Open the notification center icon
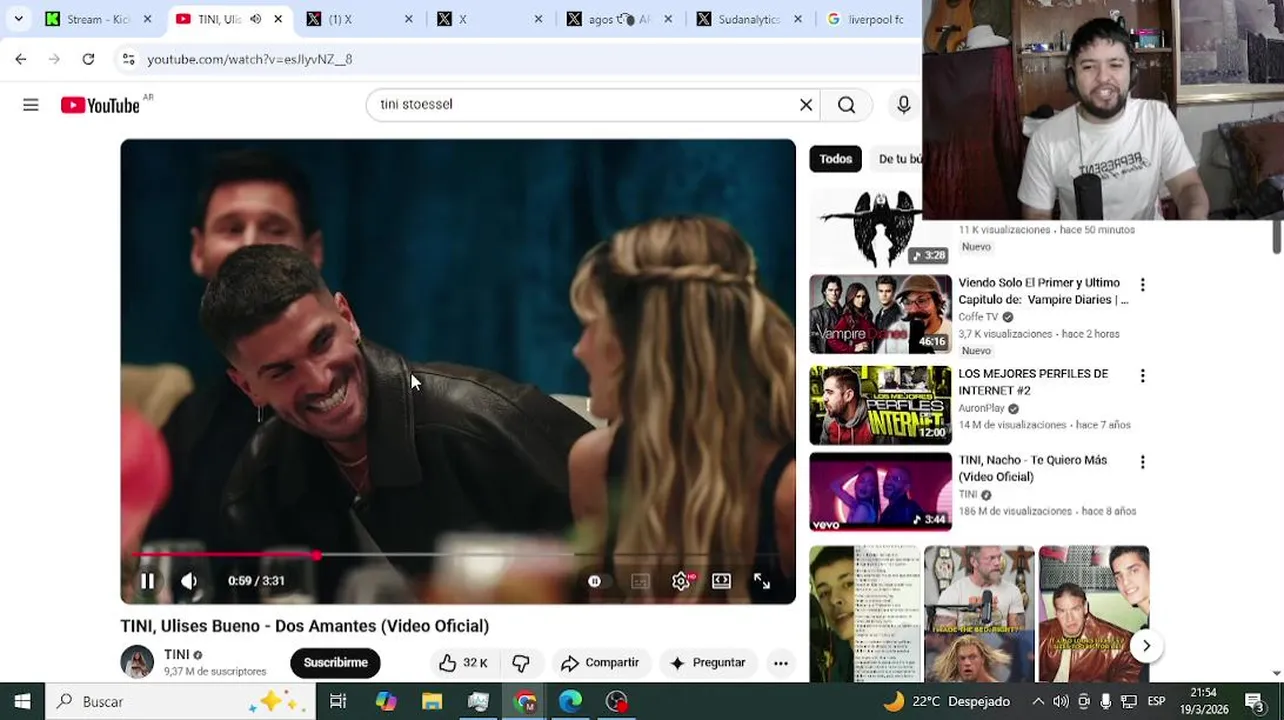 click(1255, 701)
